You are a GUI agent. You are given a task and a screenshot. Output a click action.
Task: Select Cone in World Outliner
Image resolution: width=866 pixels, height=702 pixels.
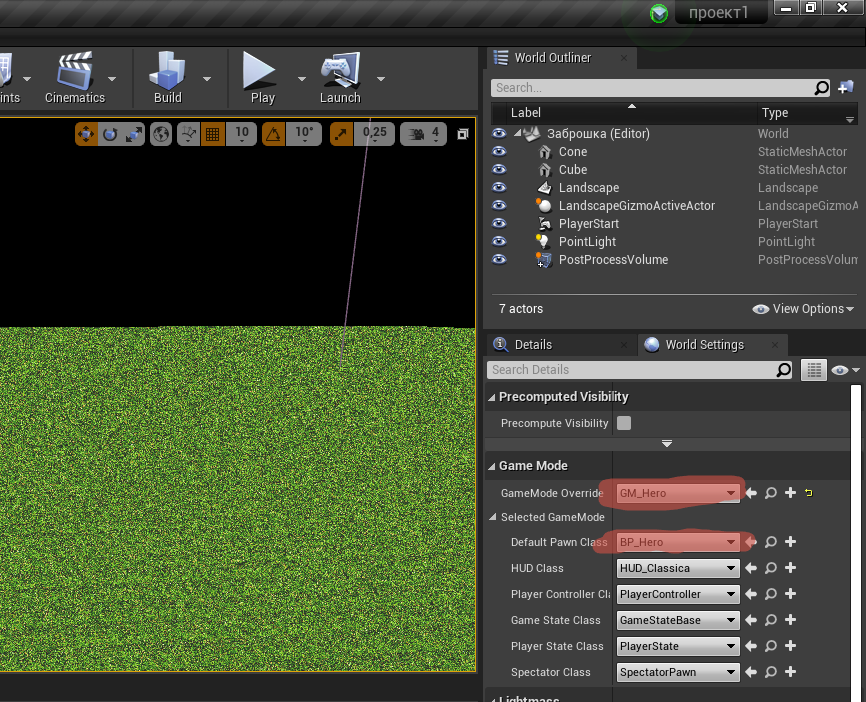point(573,151)
